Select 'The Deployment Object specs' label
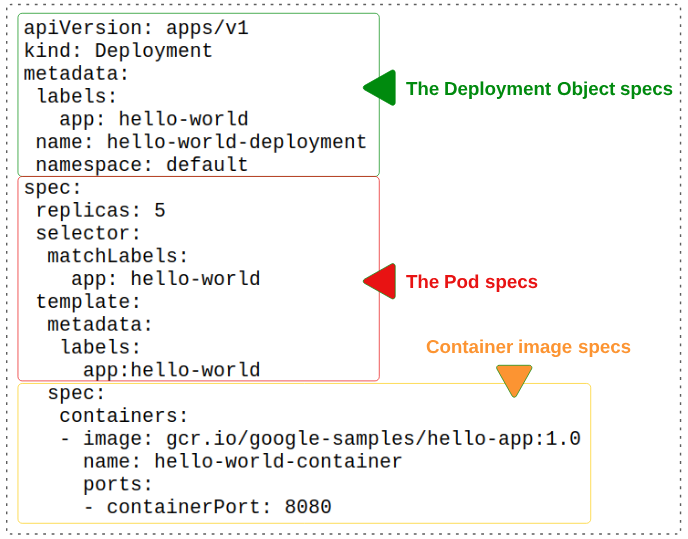The height and width of the screenshot is (539, 688). coord(539,89)
